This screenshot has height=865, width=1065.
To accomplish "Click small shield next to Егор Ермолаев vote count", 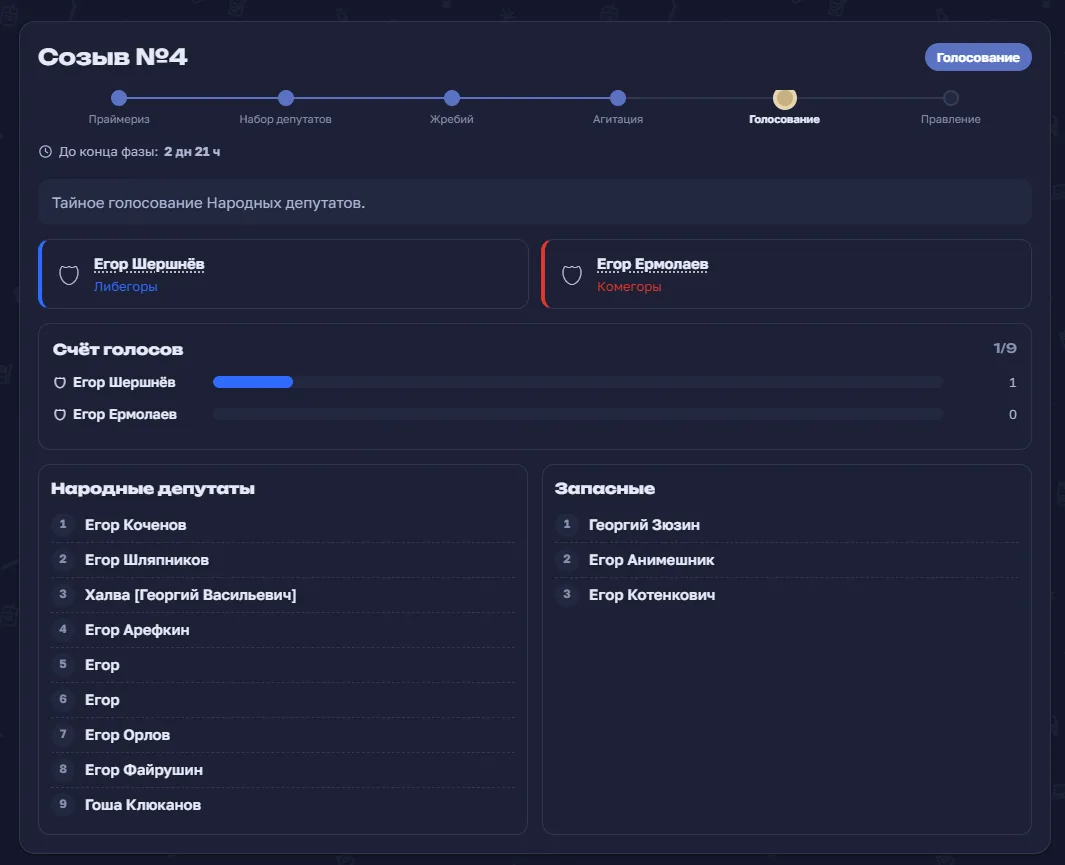I will (x=60, y=415).
